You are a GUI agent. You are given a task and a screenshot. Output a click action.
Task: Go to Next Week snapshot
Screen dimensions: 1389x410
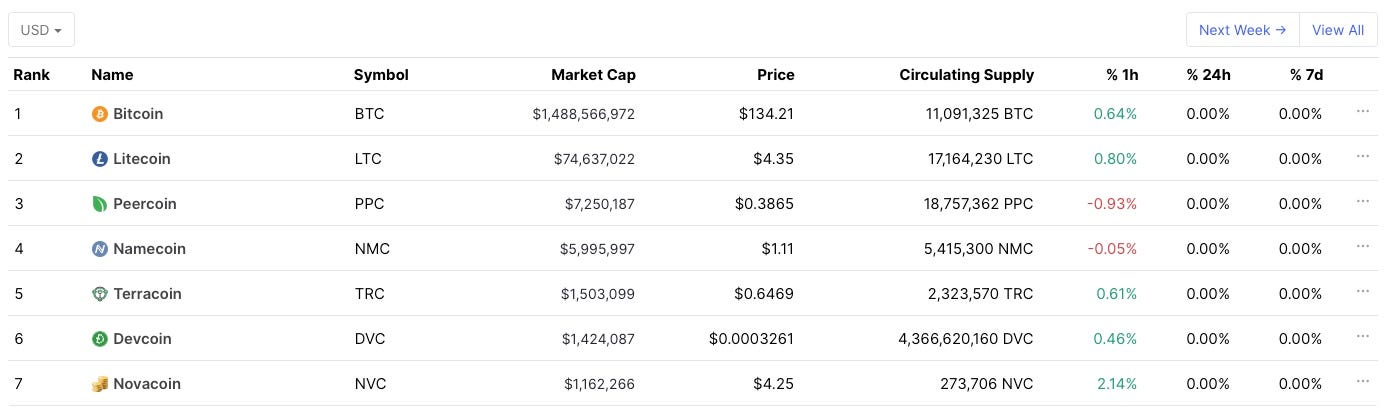(1242, 30)
